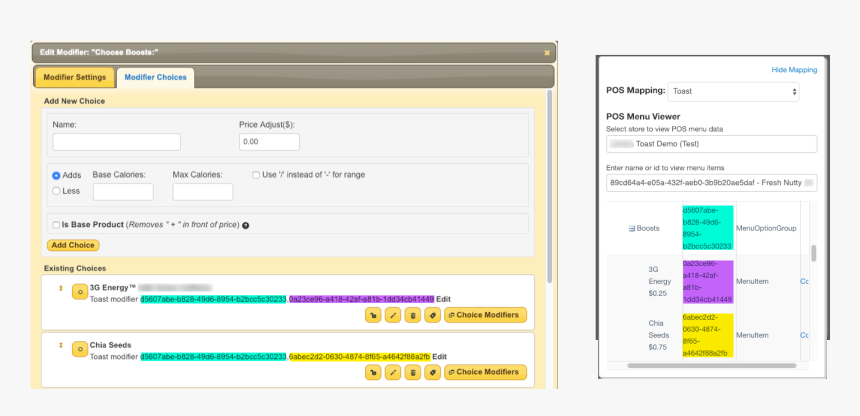Open the POS Mapping dropdown
The width and height of the screenshot is (860, 416).
tap(734, 91)
